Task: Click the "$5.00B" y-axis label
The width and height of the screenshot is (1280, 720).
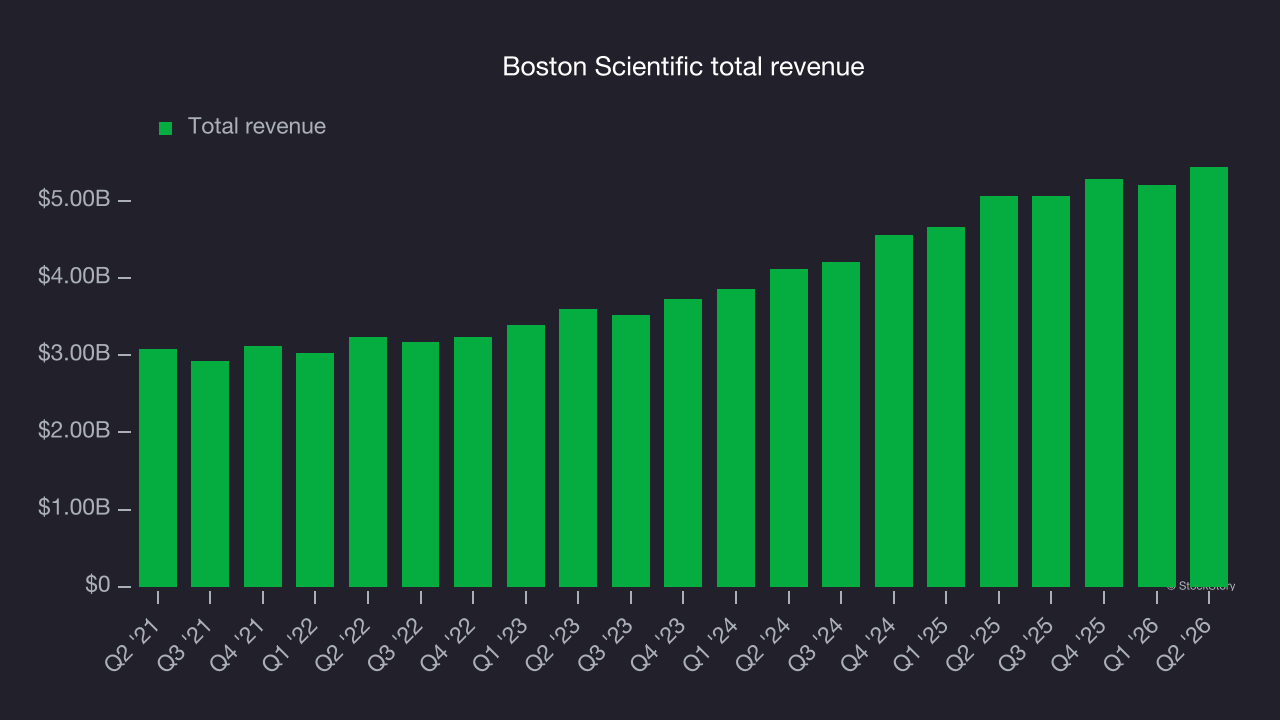Action: 73,199
